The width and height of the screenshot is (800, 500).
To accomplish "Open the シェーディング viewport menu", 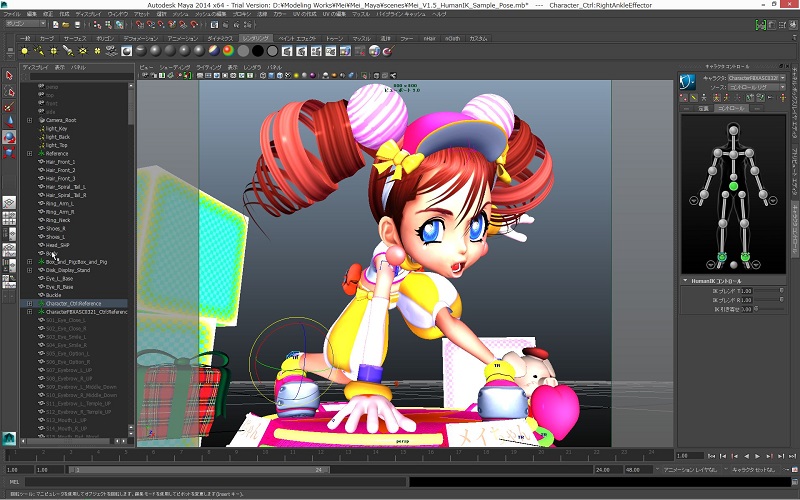I will 175,67.
